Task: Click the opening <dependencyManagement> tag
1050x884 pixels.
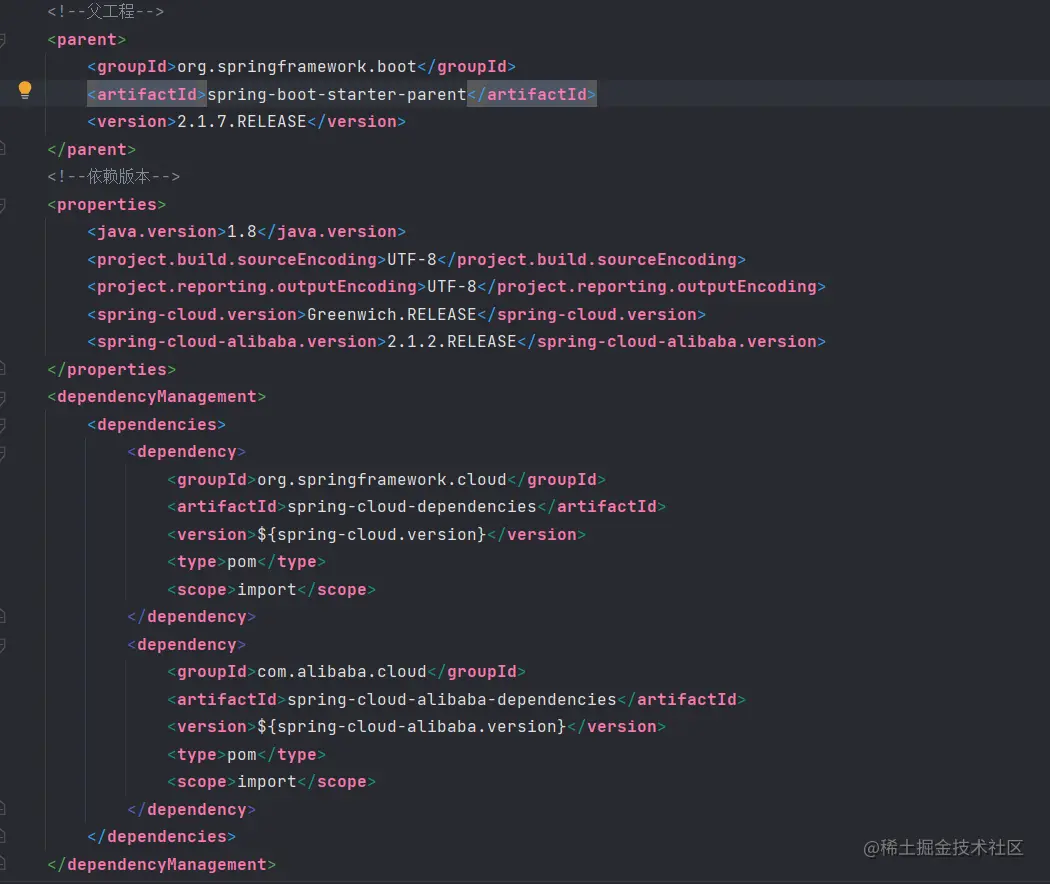Action: click(x=157, y=396)
